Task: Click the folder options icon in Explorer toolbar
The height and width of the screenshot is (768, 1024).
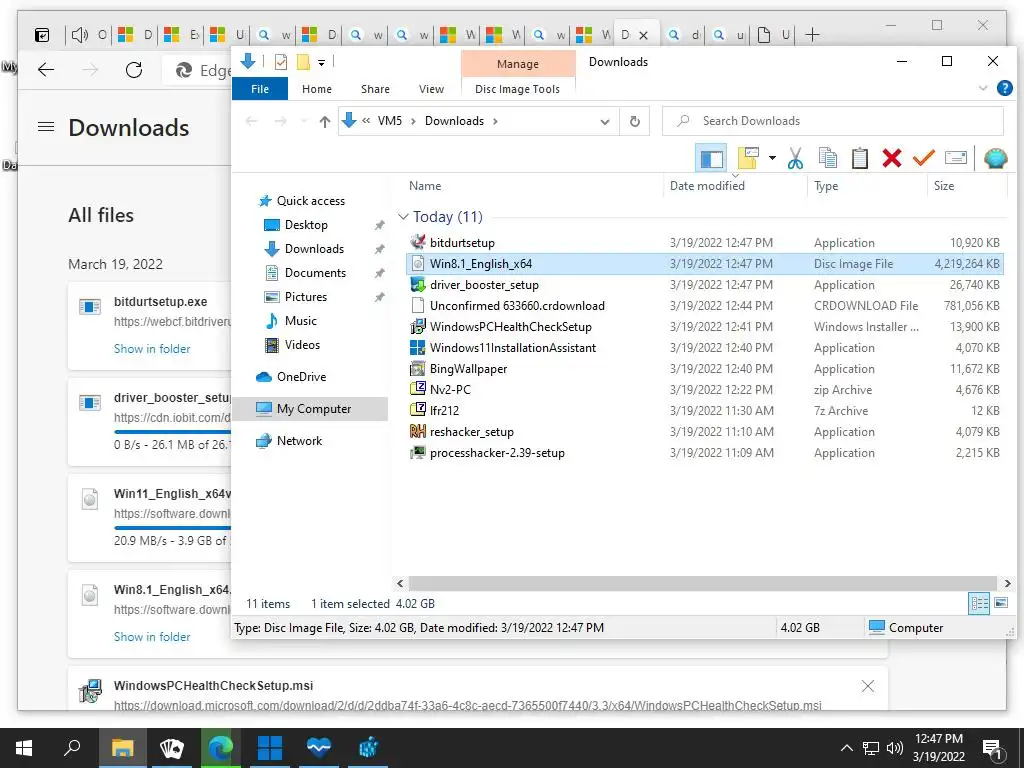Action: 748,159
